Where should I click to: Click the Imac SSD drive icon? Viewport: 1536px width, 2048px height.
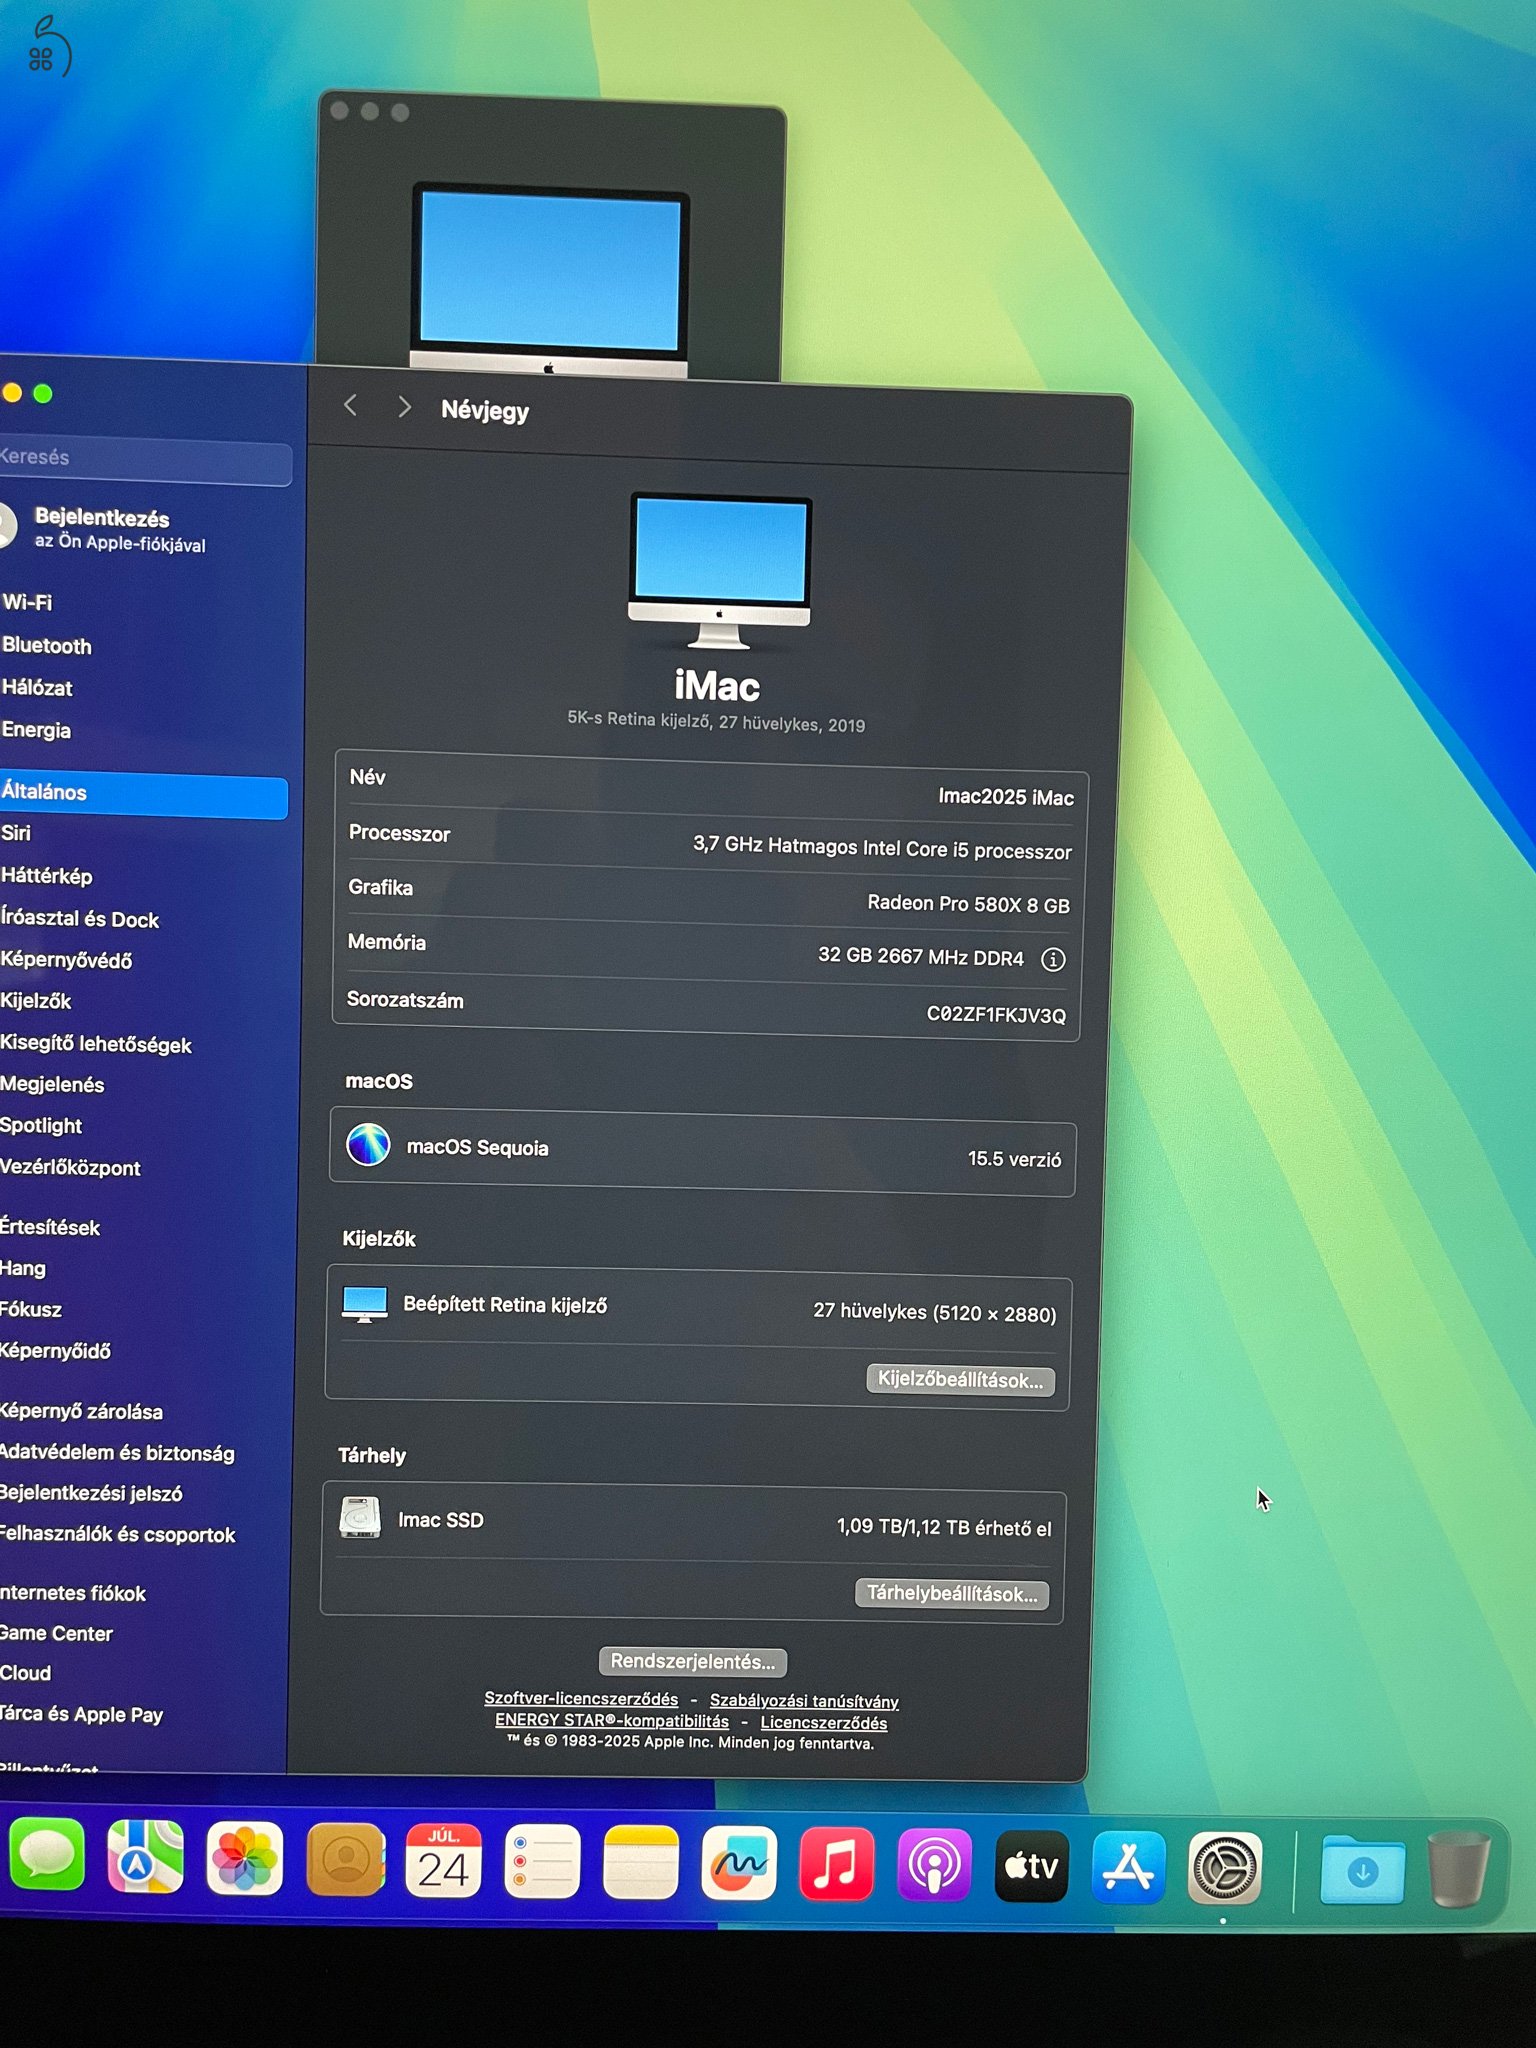pyautogui.click(x=360, y=1518)
